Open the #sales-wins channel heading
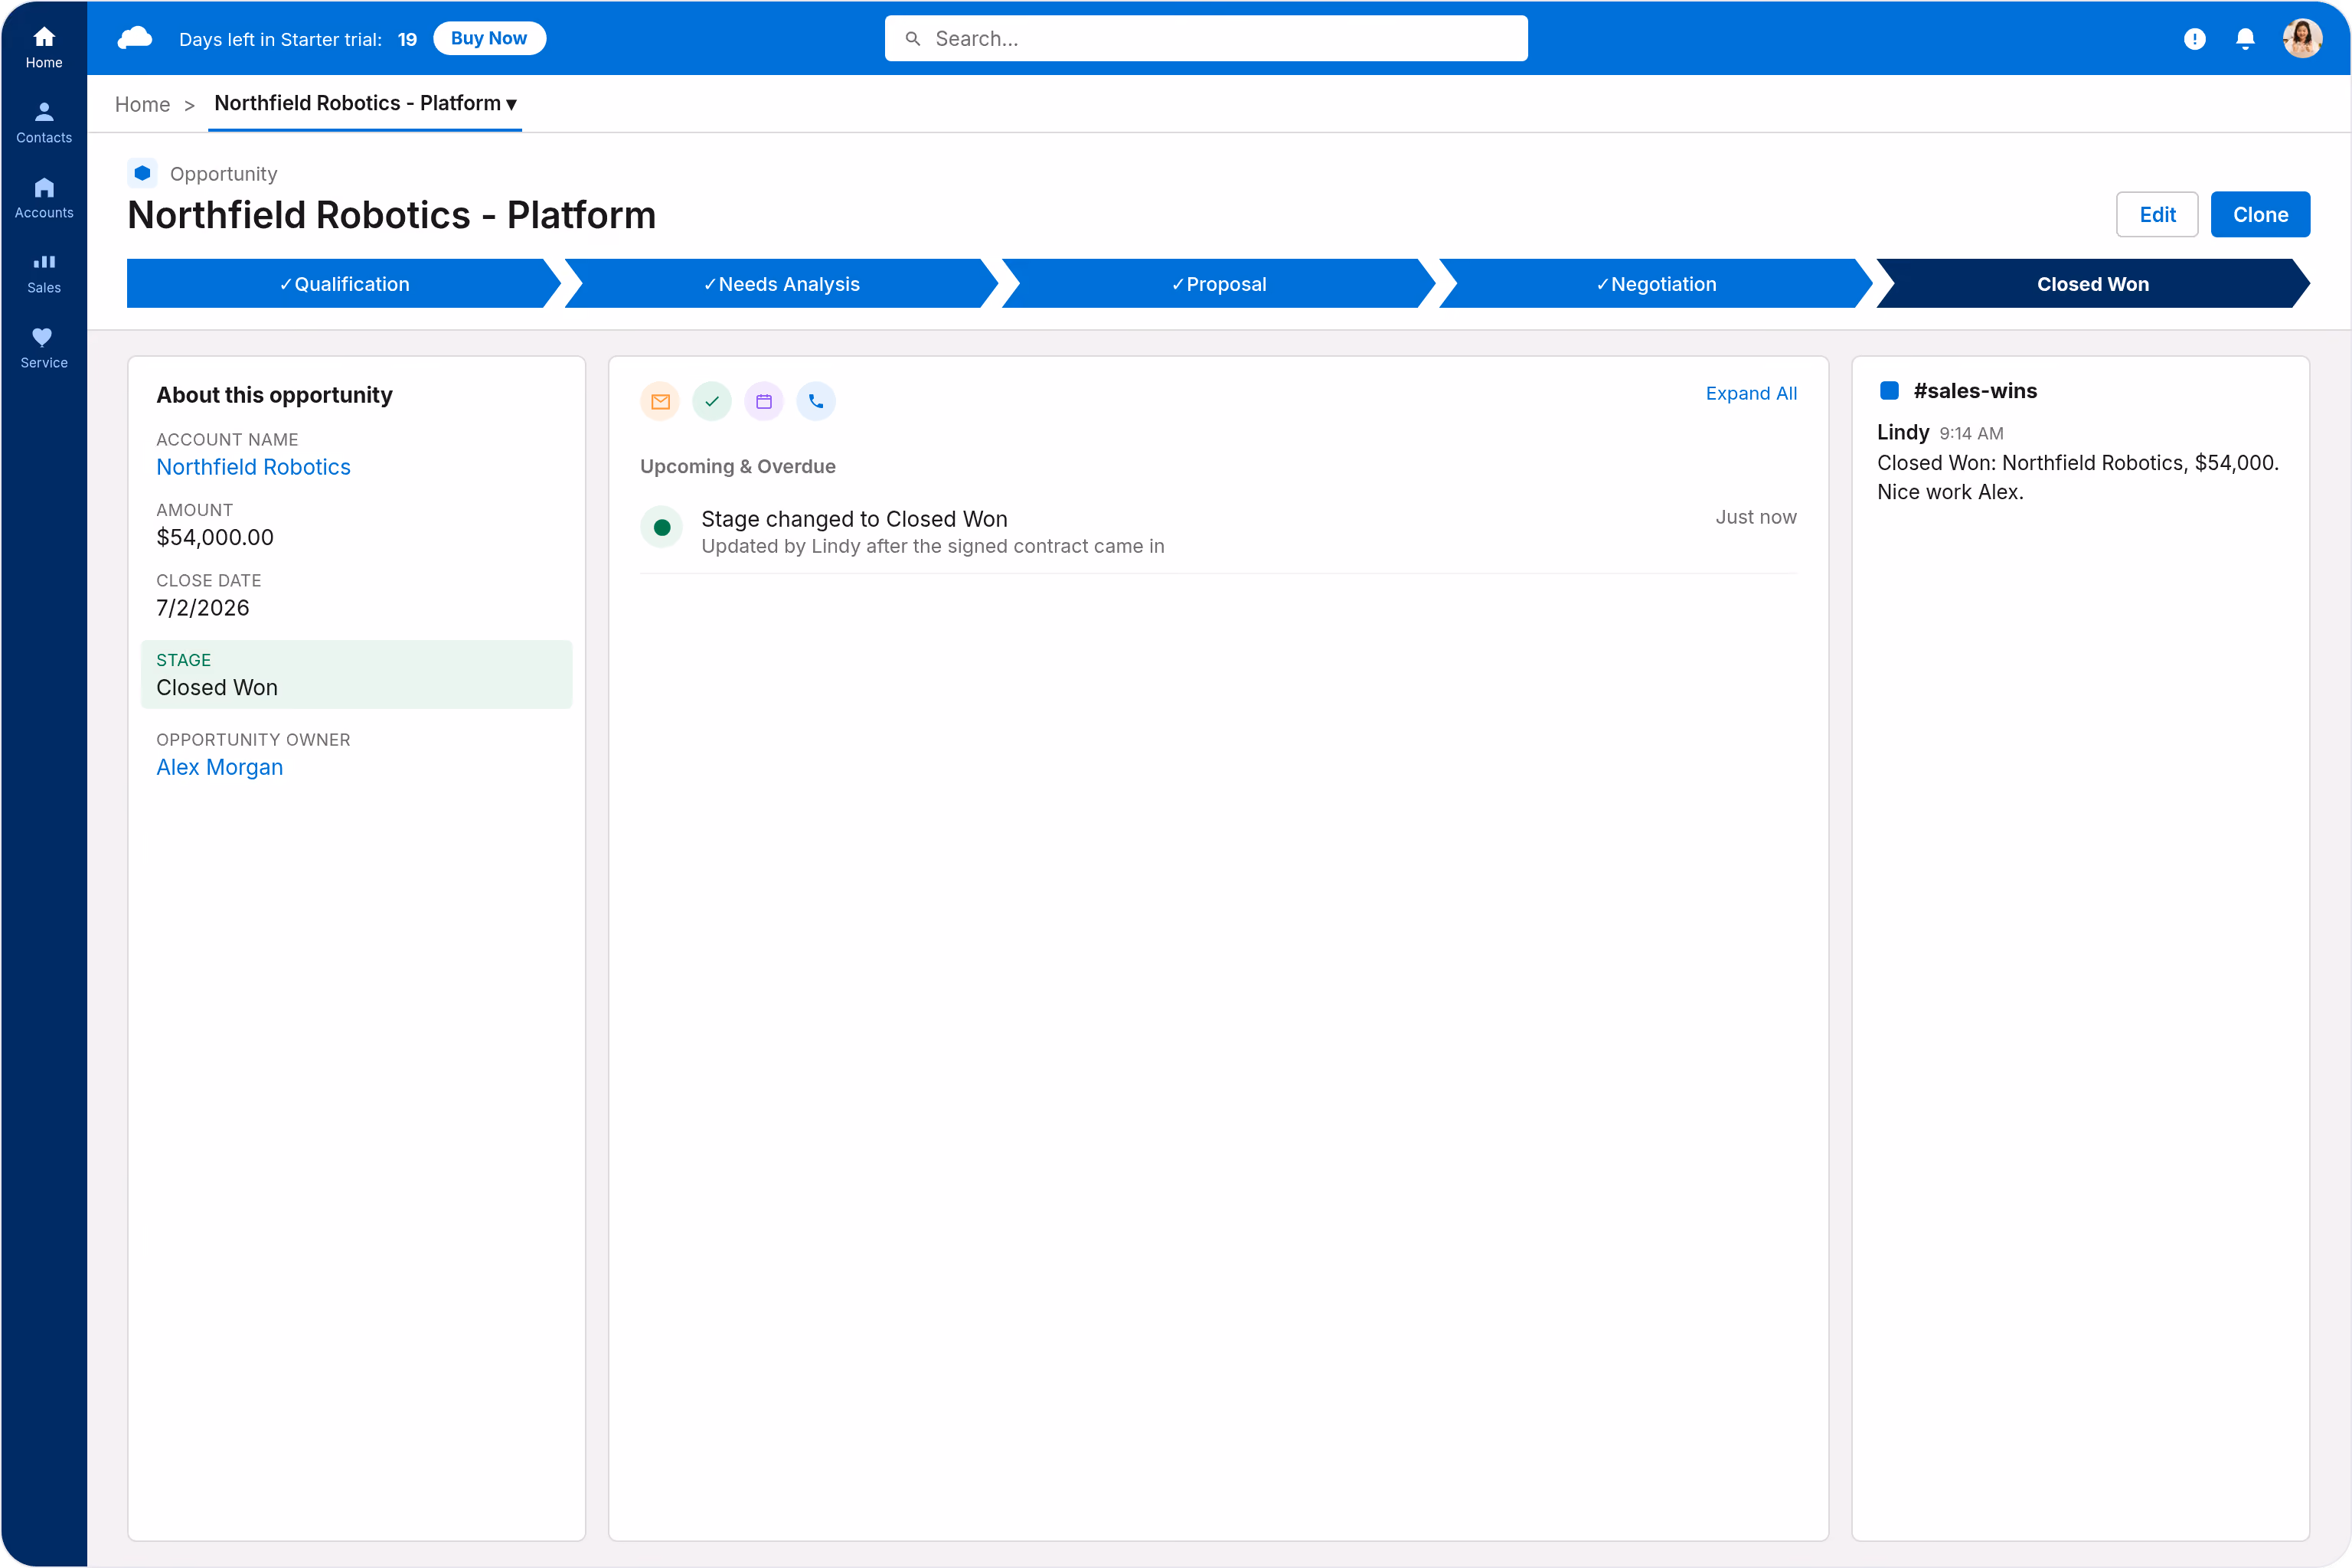Screen dimensions: 2352x1568 (x=1975, y=391)
